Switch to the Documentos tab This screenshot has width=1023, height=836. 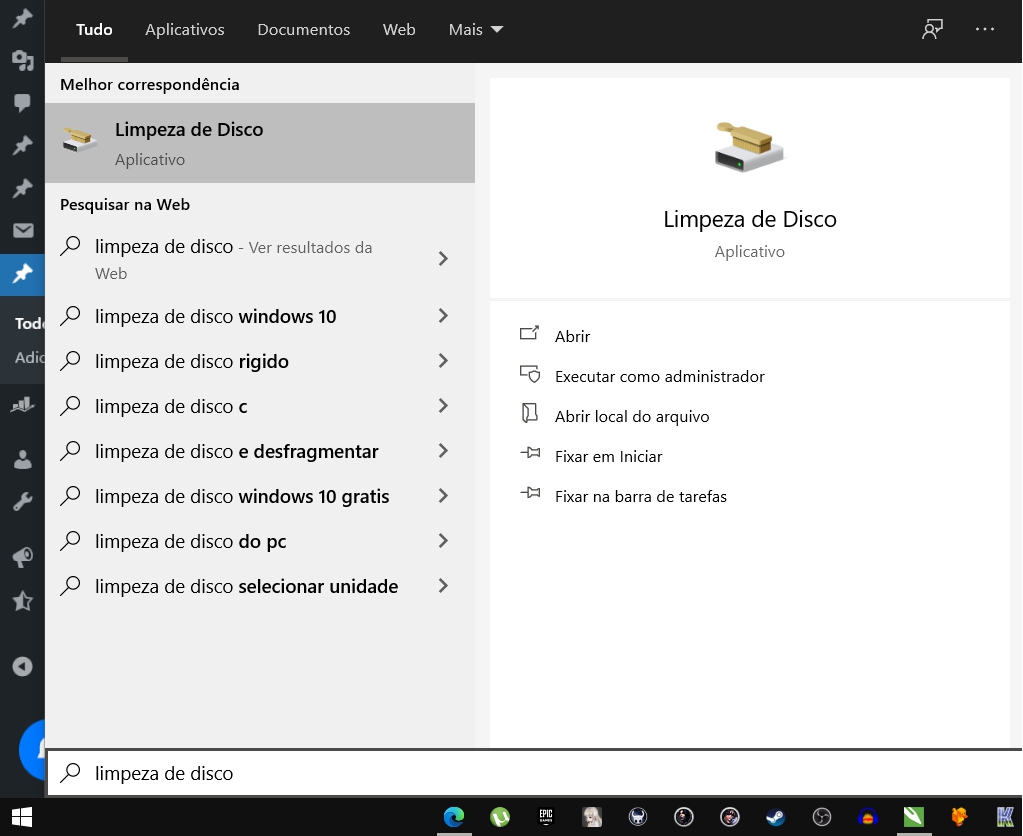click(303, 29)
